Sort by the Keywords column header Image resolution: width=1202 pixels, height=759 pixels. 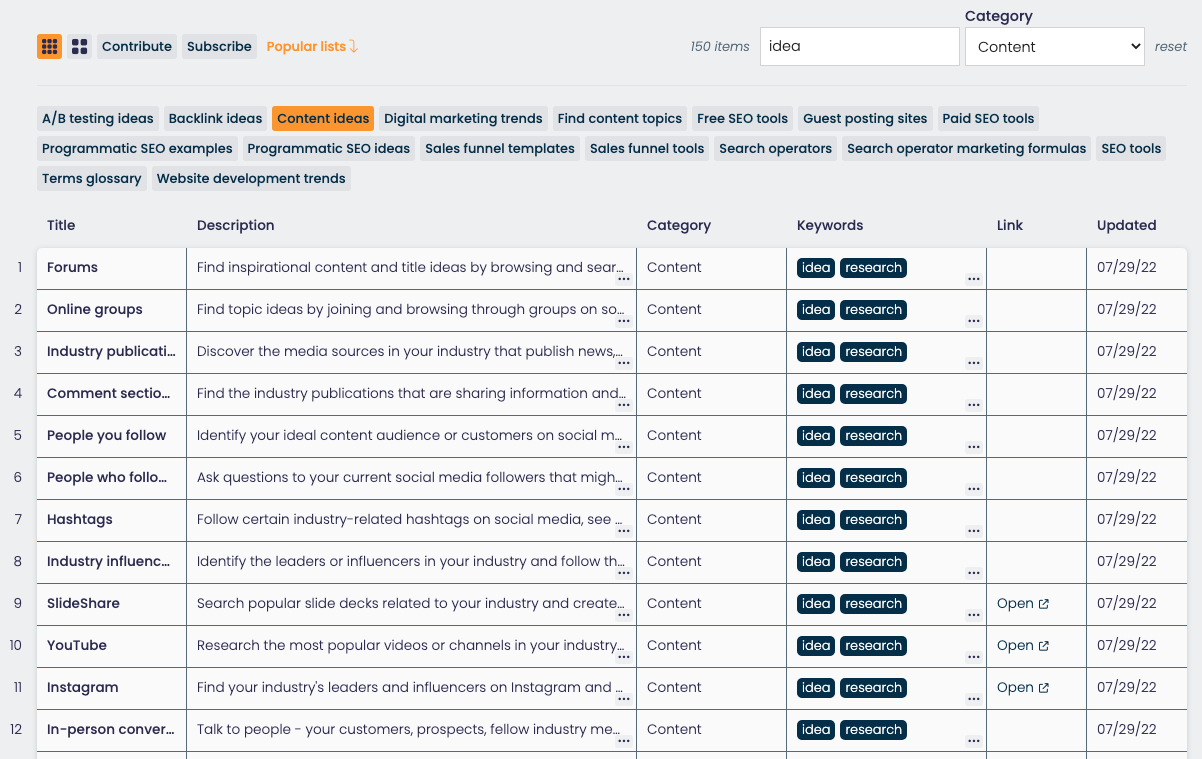830,225
